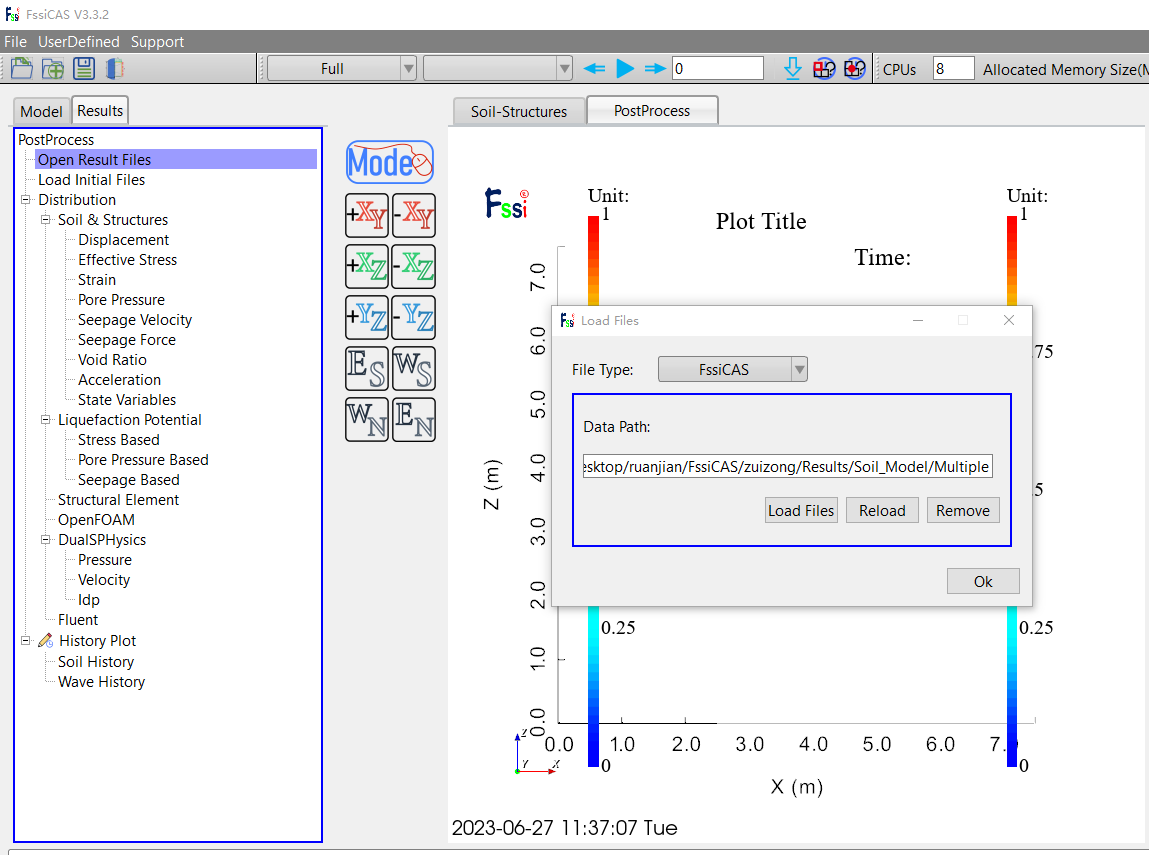Switch to the WS isometric view
This screenshot has width=1149, height=855.
414,369
